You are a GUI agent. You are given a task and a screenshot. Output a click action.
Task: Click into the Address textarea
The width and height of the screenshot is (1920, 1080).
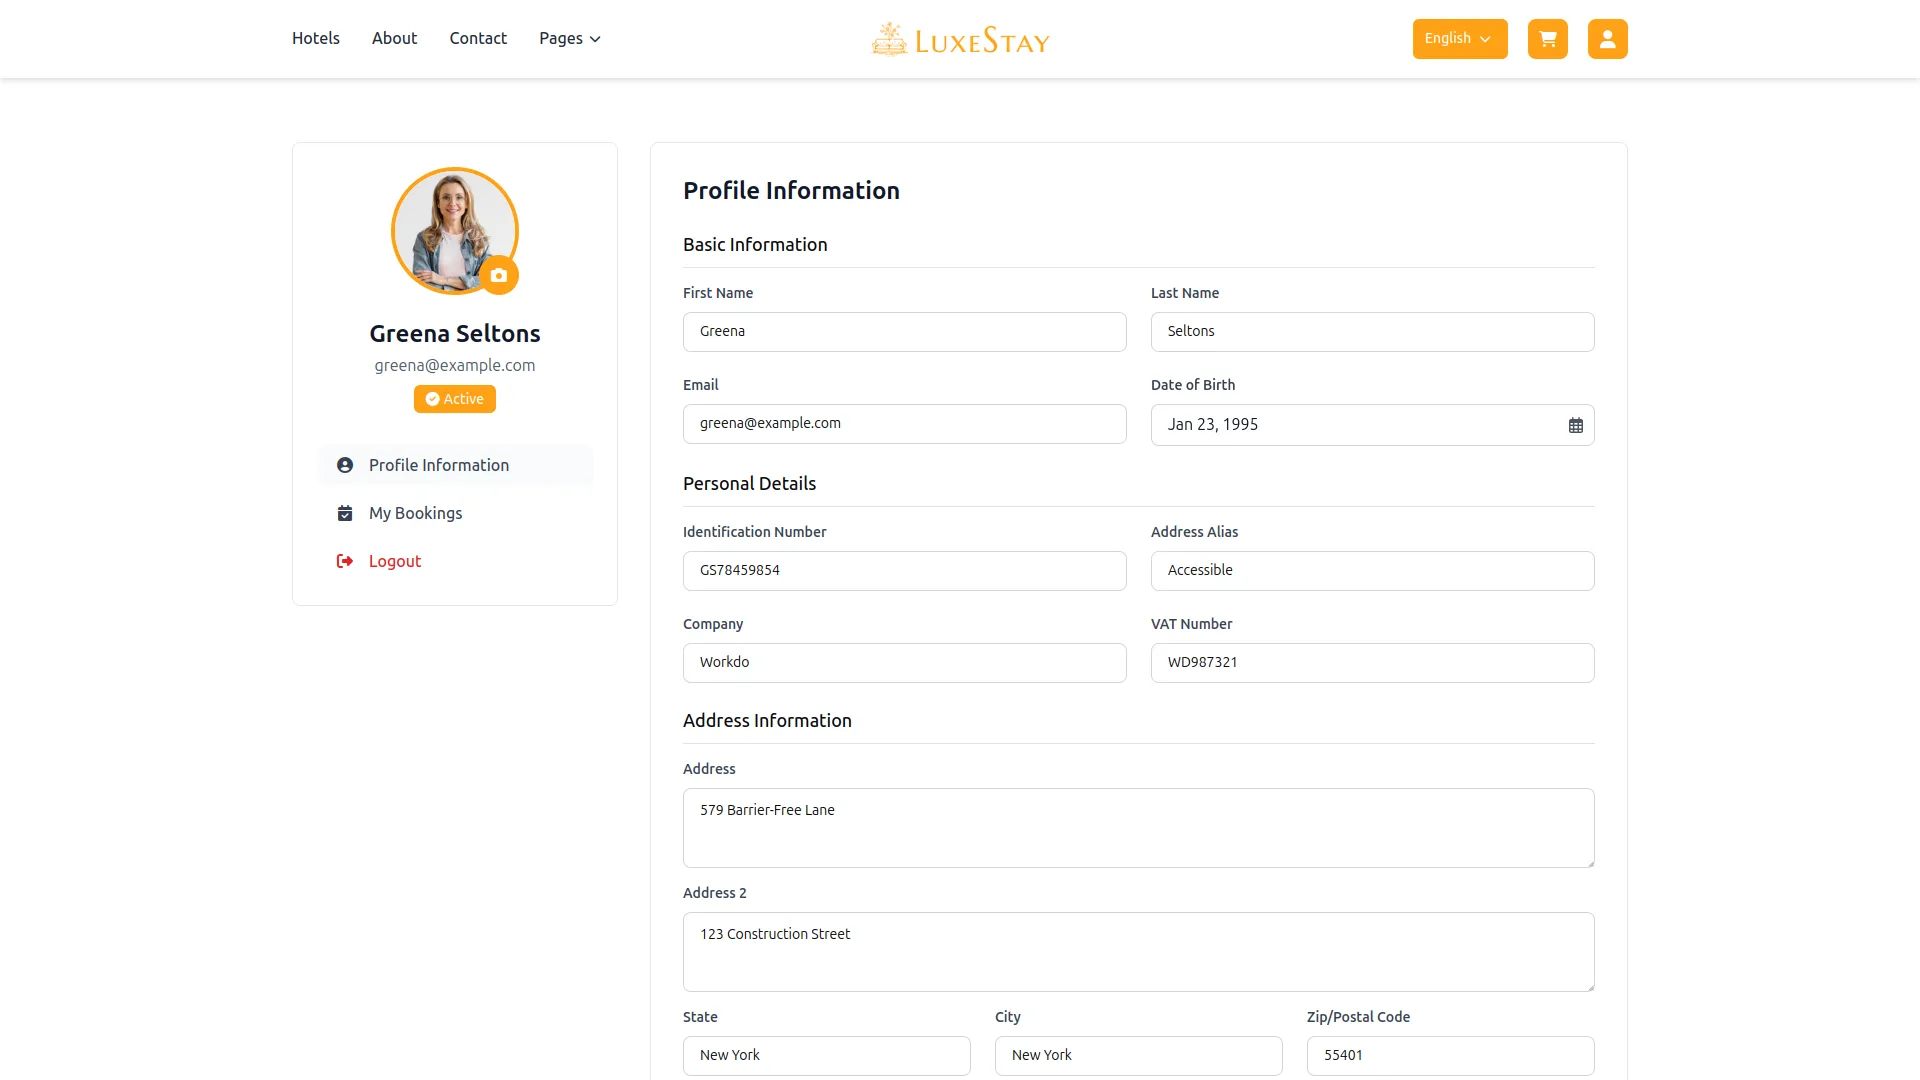tap(1139, 828)
